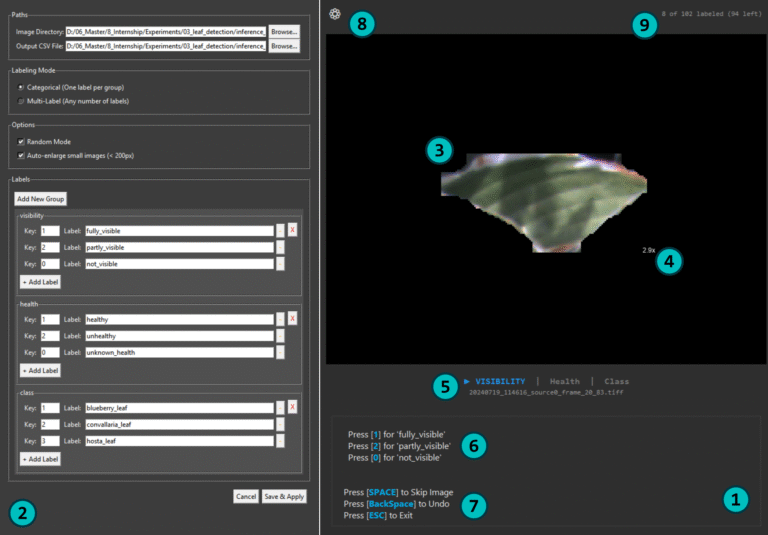
Task: Click Save & Apply button
Action: point(284,496)
